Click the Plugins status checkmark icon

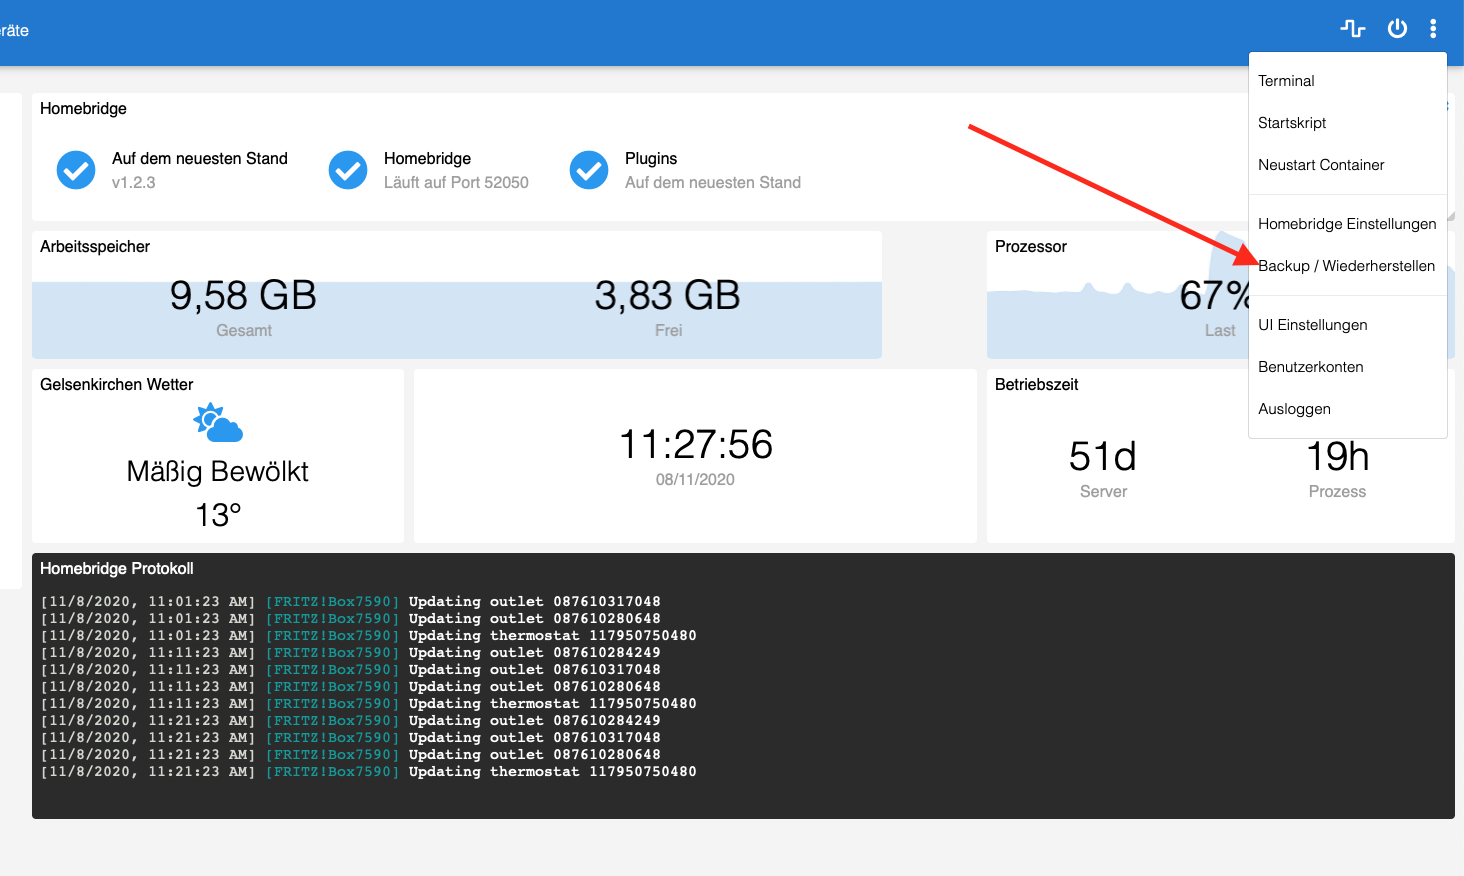click(589, 170)
